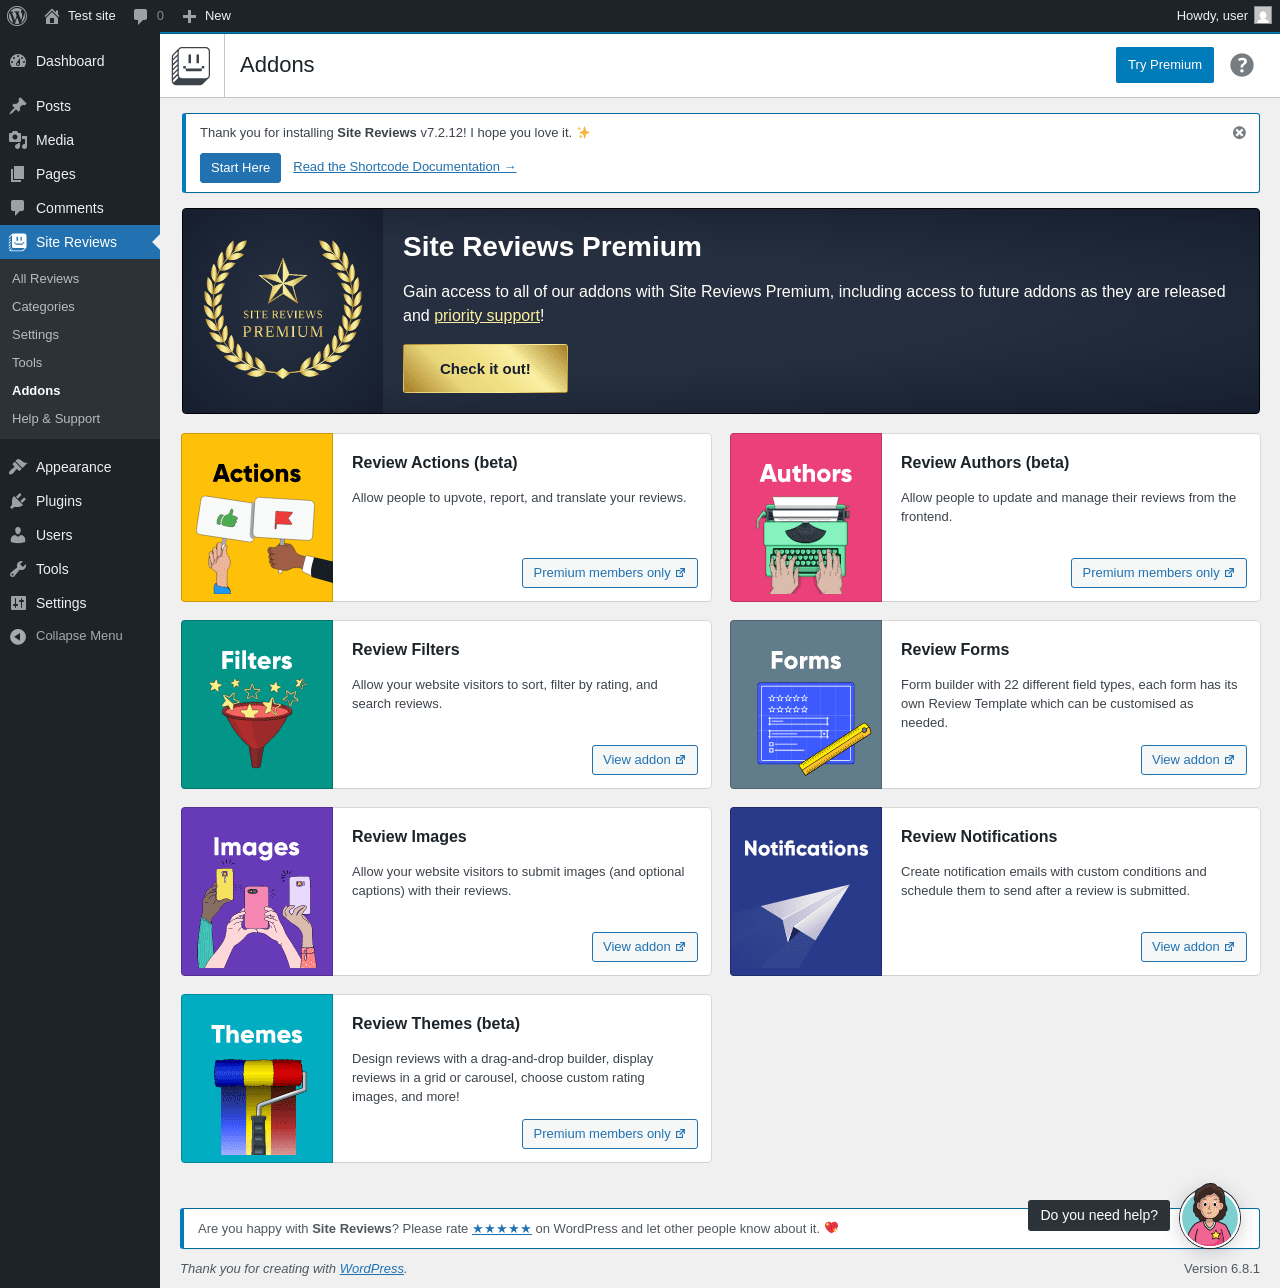The width and height of the screenshot is (1280, 1288).
Task: Click the Site Reviews Premium laurel badge
Action: (283, 309)
